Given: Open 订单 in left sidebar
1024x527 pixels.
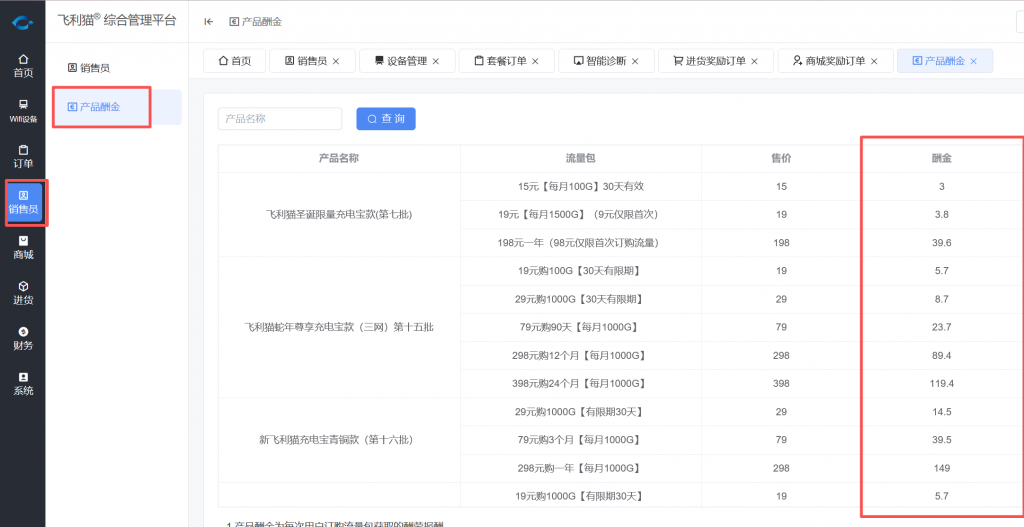Looking at the screenshot, I should click(x=23, y=157).
